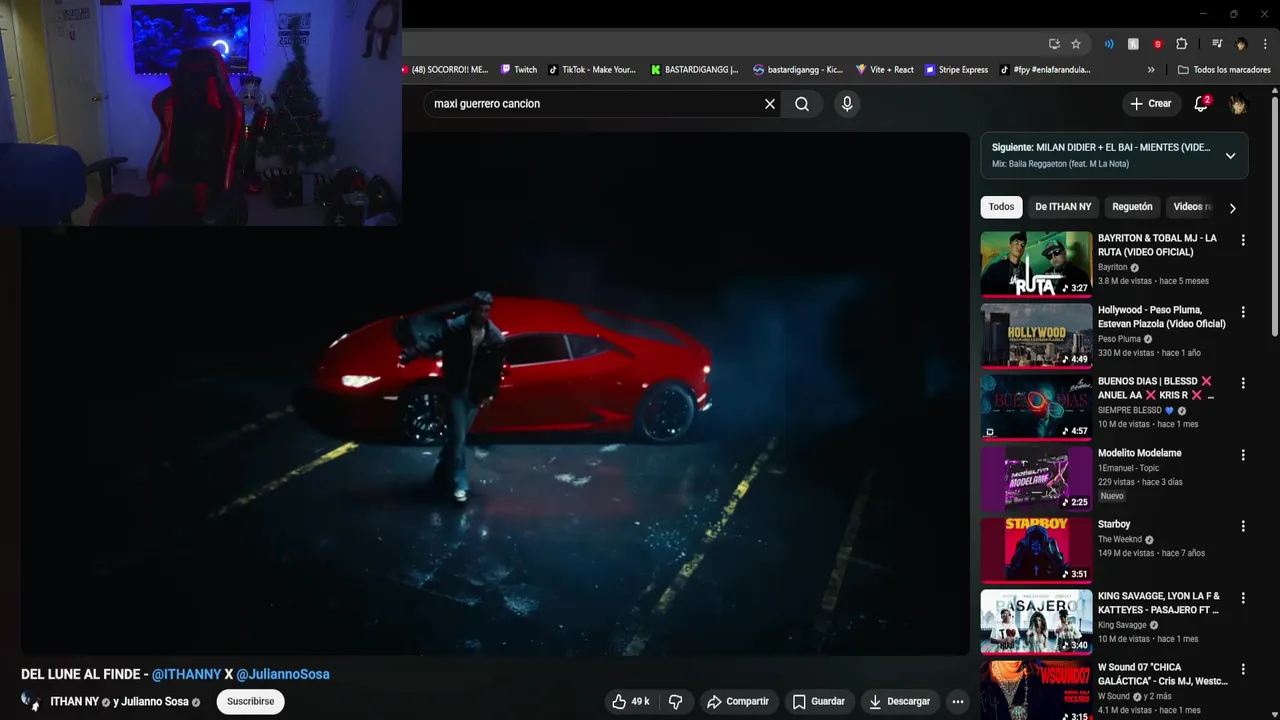Click the @ITHANNY mention in title
1280x720 pixels.
coord(186,674)
